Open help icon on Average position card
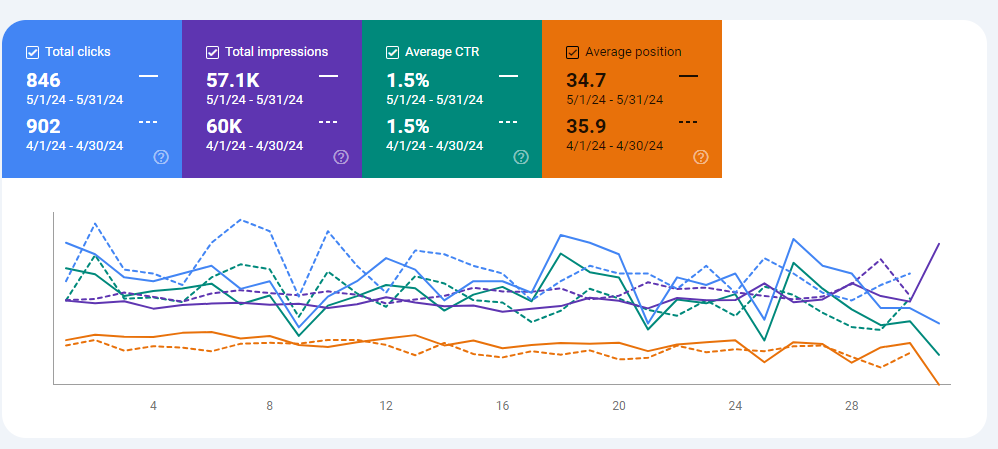This screenshot has height=449, width=998. [701, 157]
